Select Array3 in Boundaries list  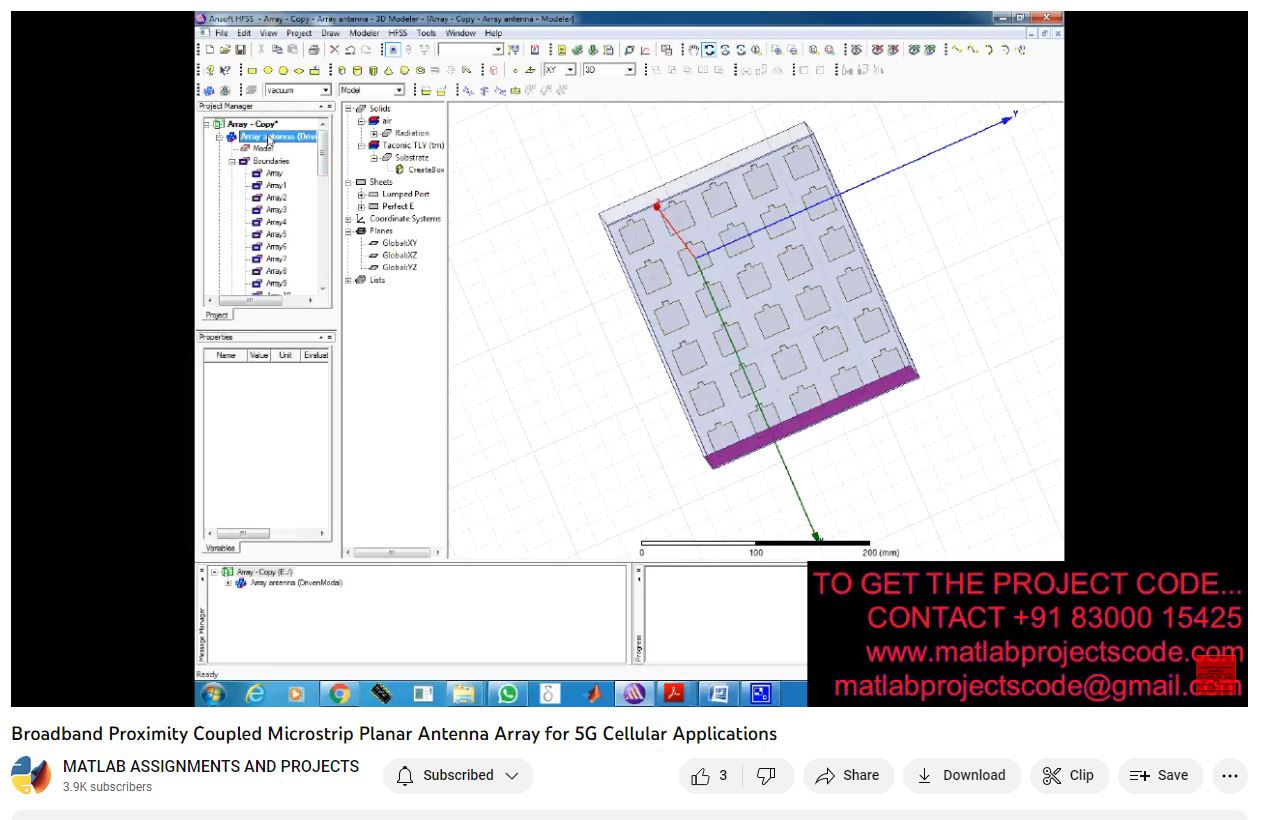pyautogui.click(x=275, y=210)
